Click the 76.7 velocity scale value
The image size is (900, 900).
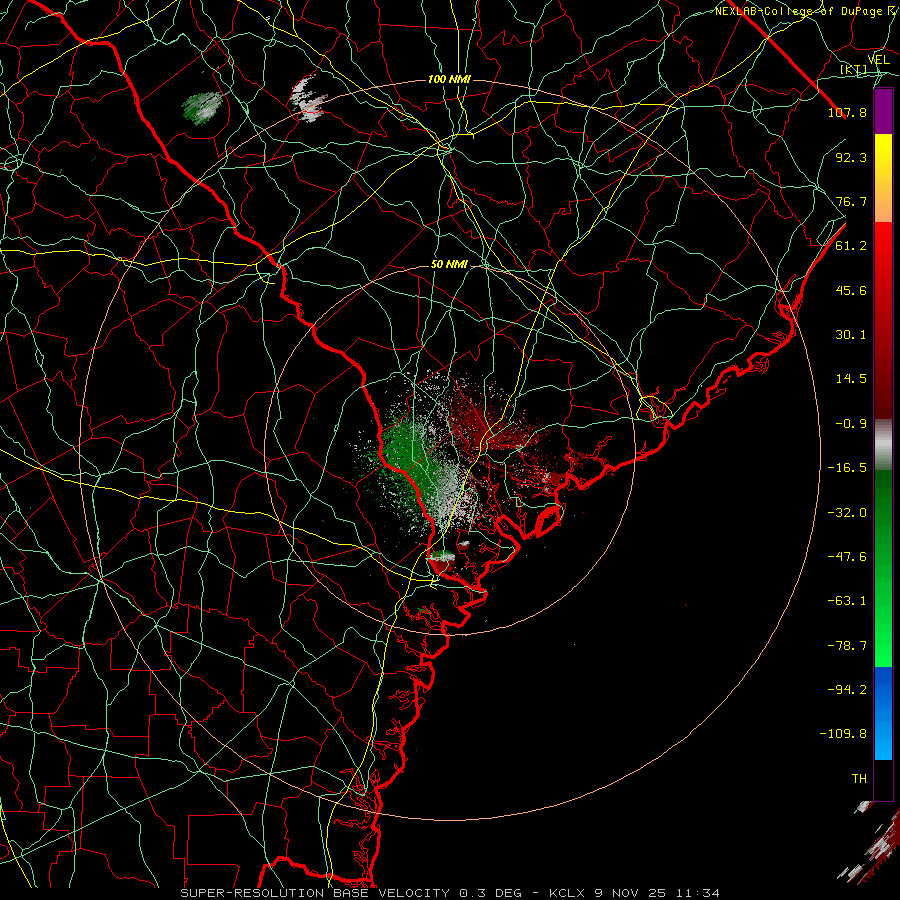851,201
